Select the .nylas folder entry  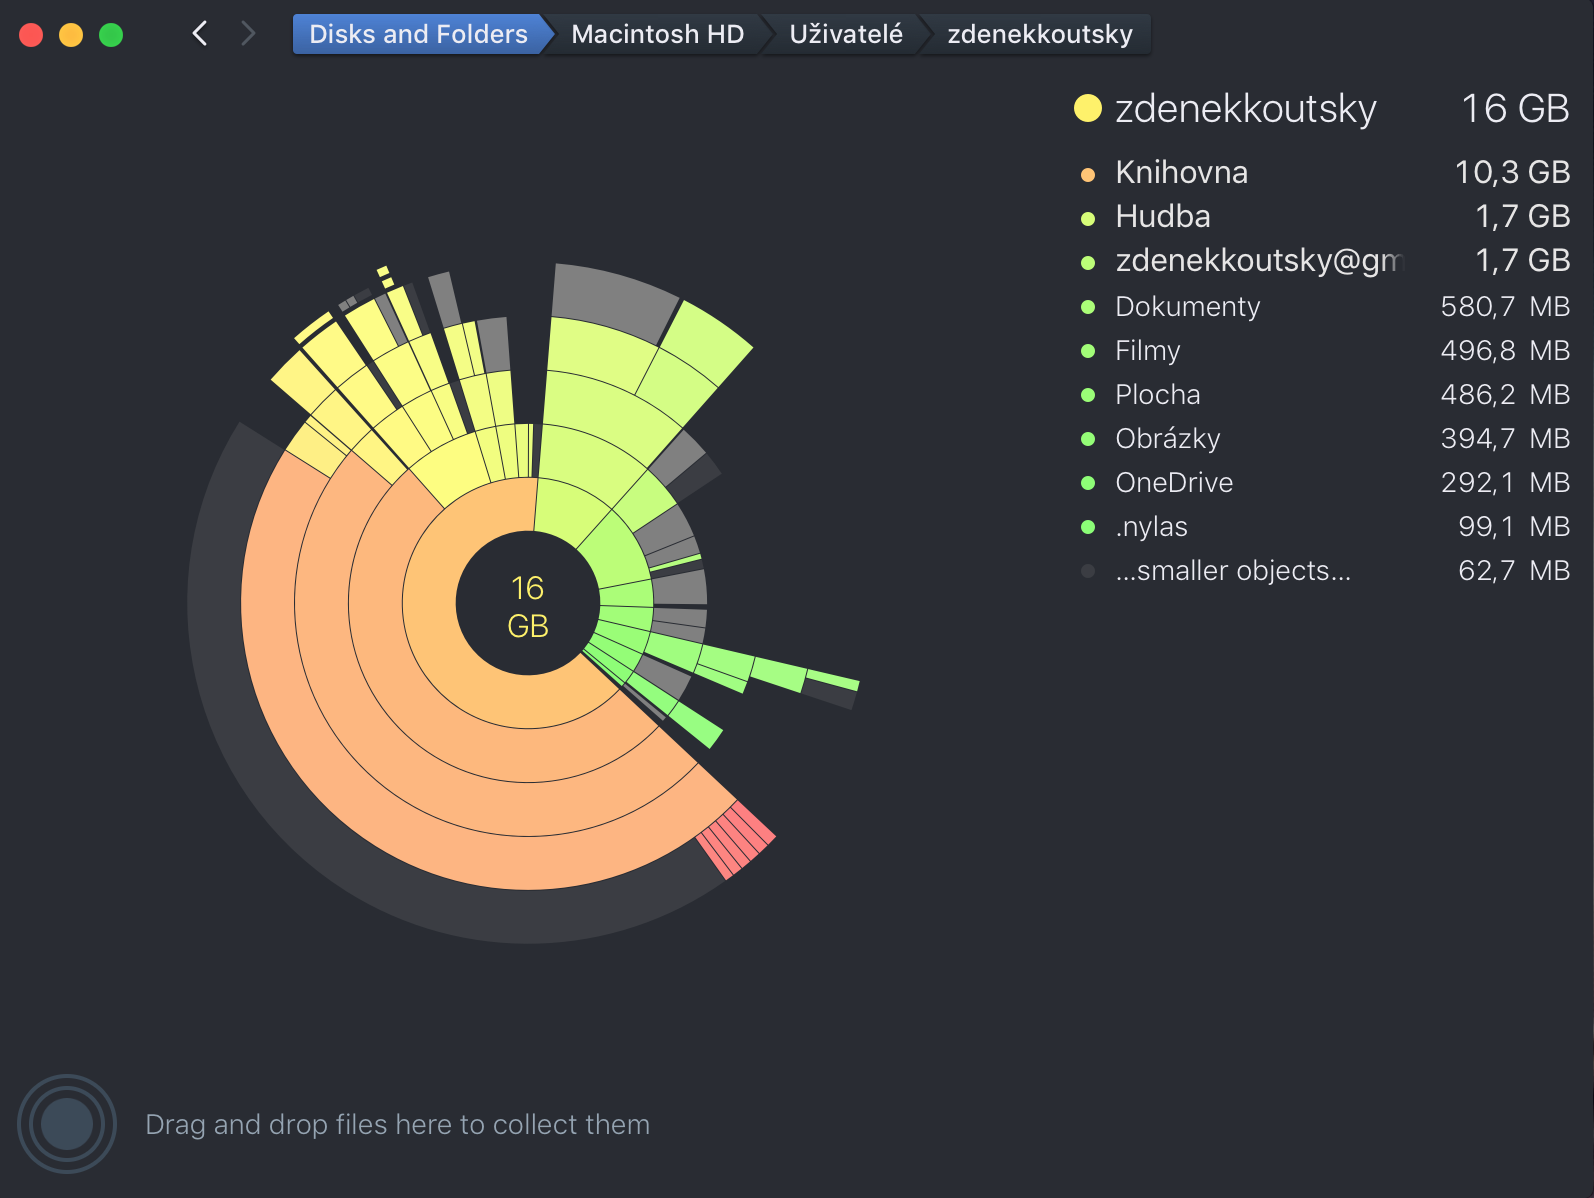pos(1325,526)
